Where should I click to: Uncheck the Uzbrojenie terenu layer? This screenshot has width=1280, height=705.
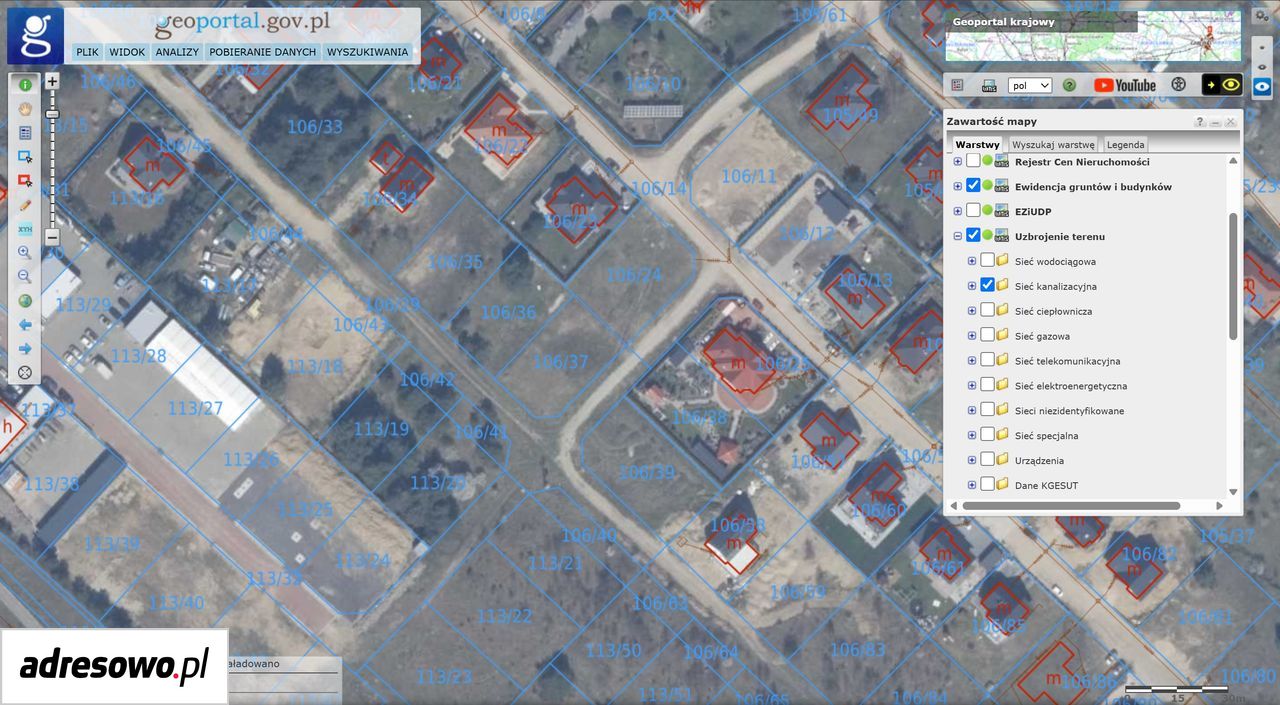click(x=973, y=236)
